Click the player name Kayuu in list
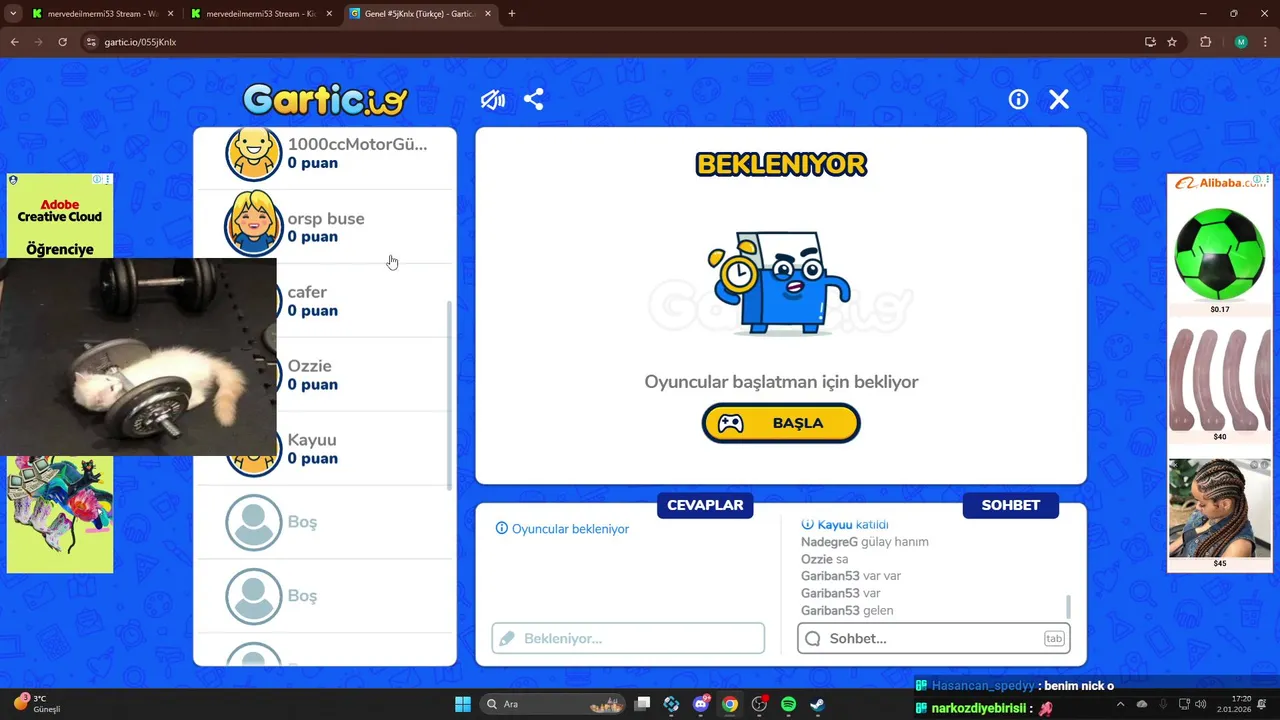Screen dimensions: 1280x720 point(312,440)
